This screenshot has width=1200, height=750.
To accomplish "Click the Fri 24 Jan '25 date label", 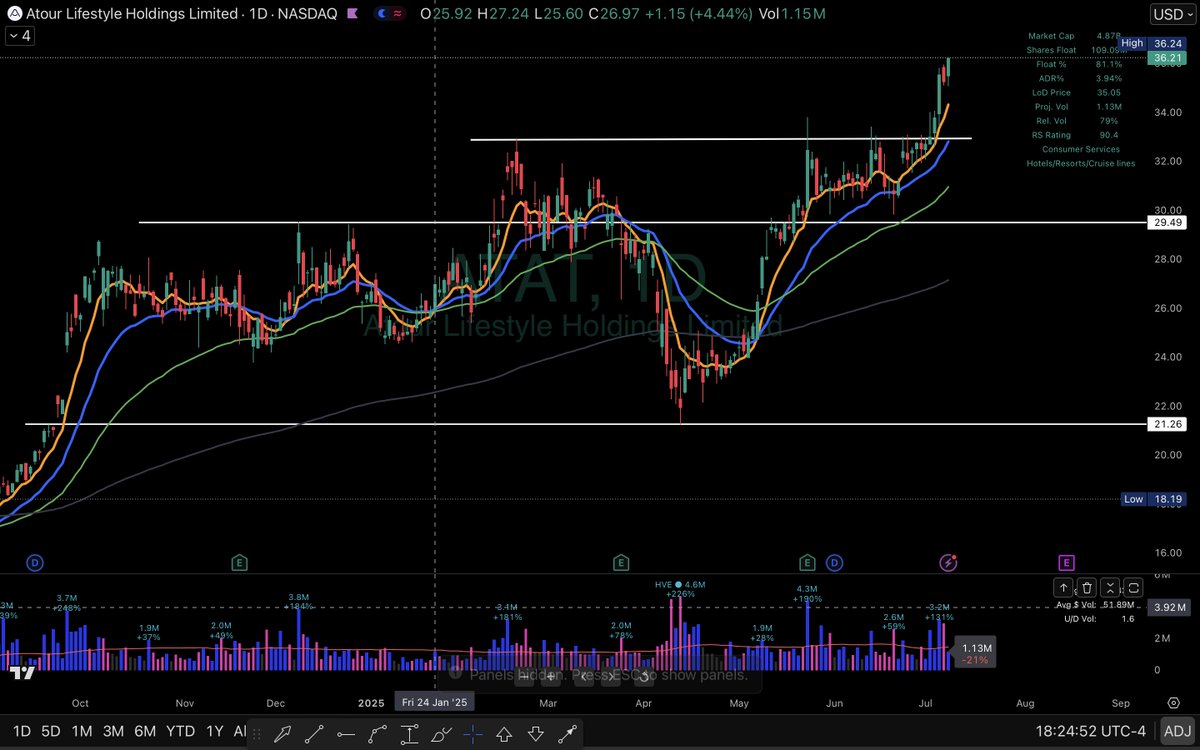I will tap(435, 703).
